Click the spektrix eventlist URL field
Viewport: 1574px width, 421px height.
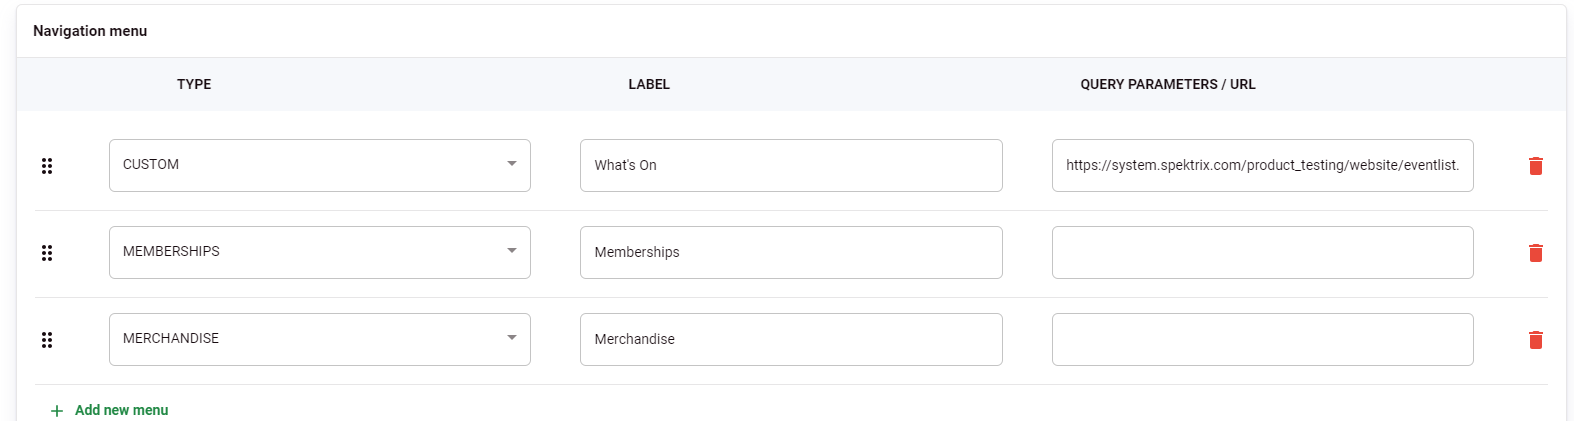click(x=1263, y=165)
